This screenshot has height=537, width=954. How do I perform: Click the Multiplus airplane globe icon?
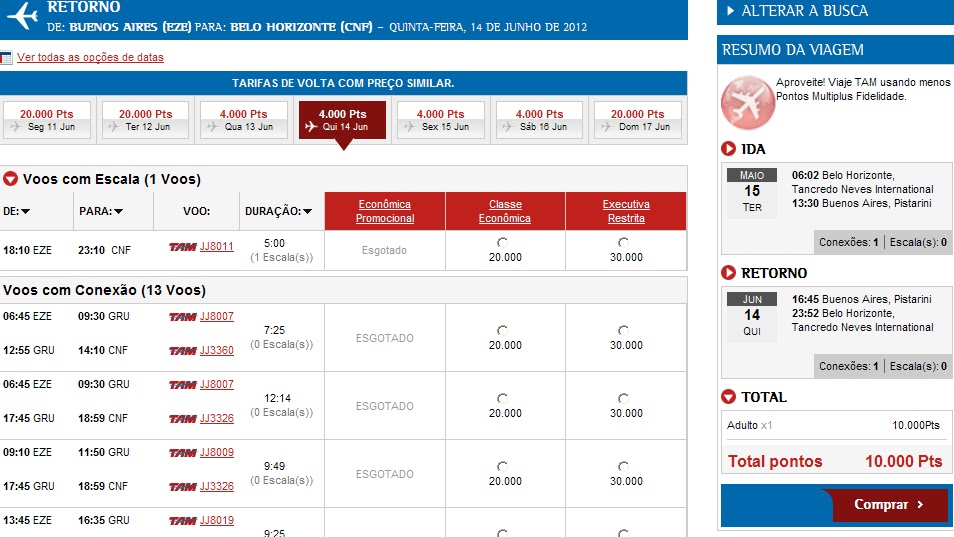[x=748, y=103]
